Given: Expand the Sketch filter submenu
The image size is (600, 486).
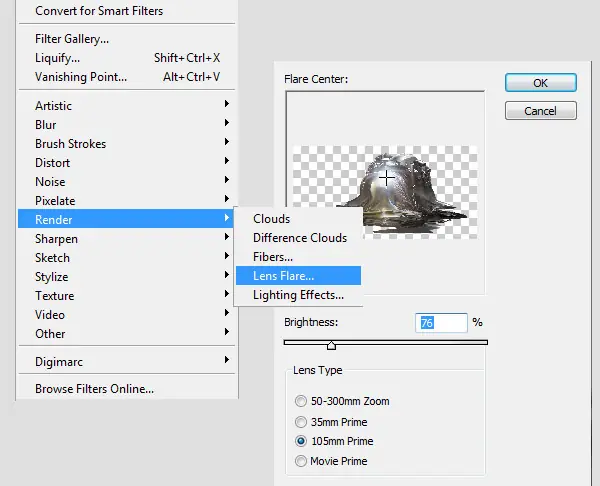Looking at the screenshot, I should pos(126,258).
